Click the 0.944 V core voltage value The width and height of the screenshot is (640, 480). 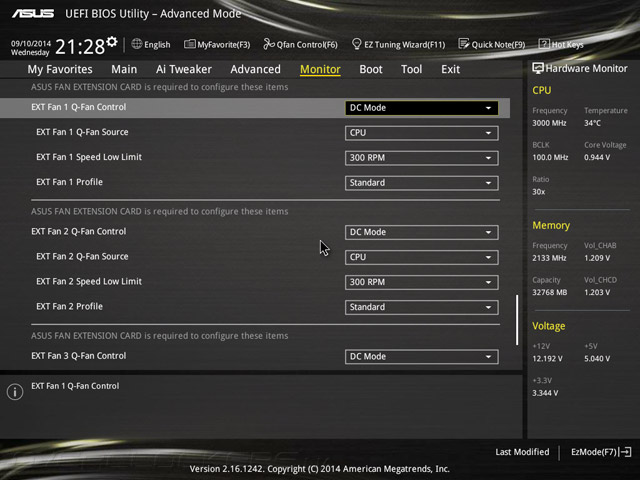(597, 158)
